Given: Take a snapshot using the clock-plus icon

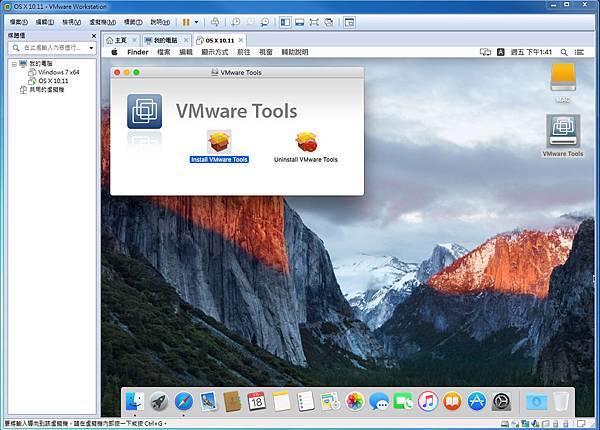Looking at the screenshot, I should coord(236,22).
